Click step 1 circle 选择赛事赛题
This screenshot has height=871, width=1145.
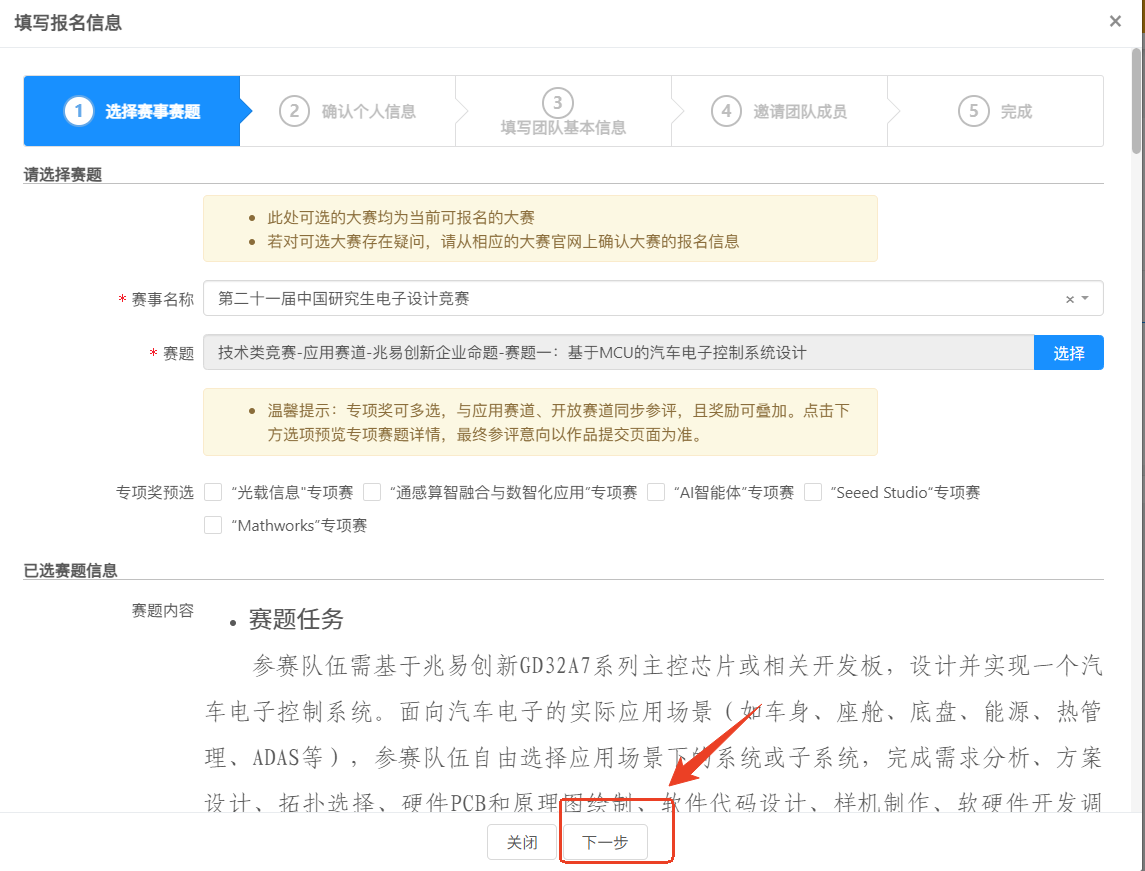(78, 111)
